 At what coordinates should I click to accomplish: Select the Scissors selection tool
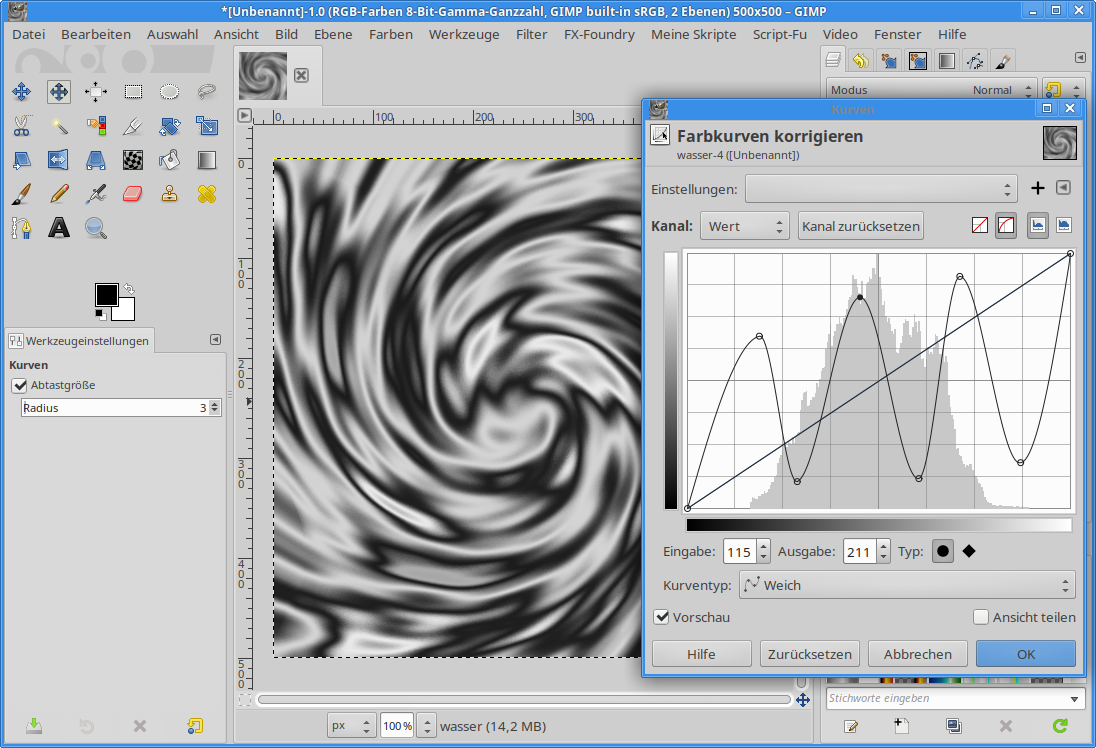tap(21, 126)
